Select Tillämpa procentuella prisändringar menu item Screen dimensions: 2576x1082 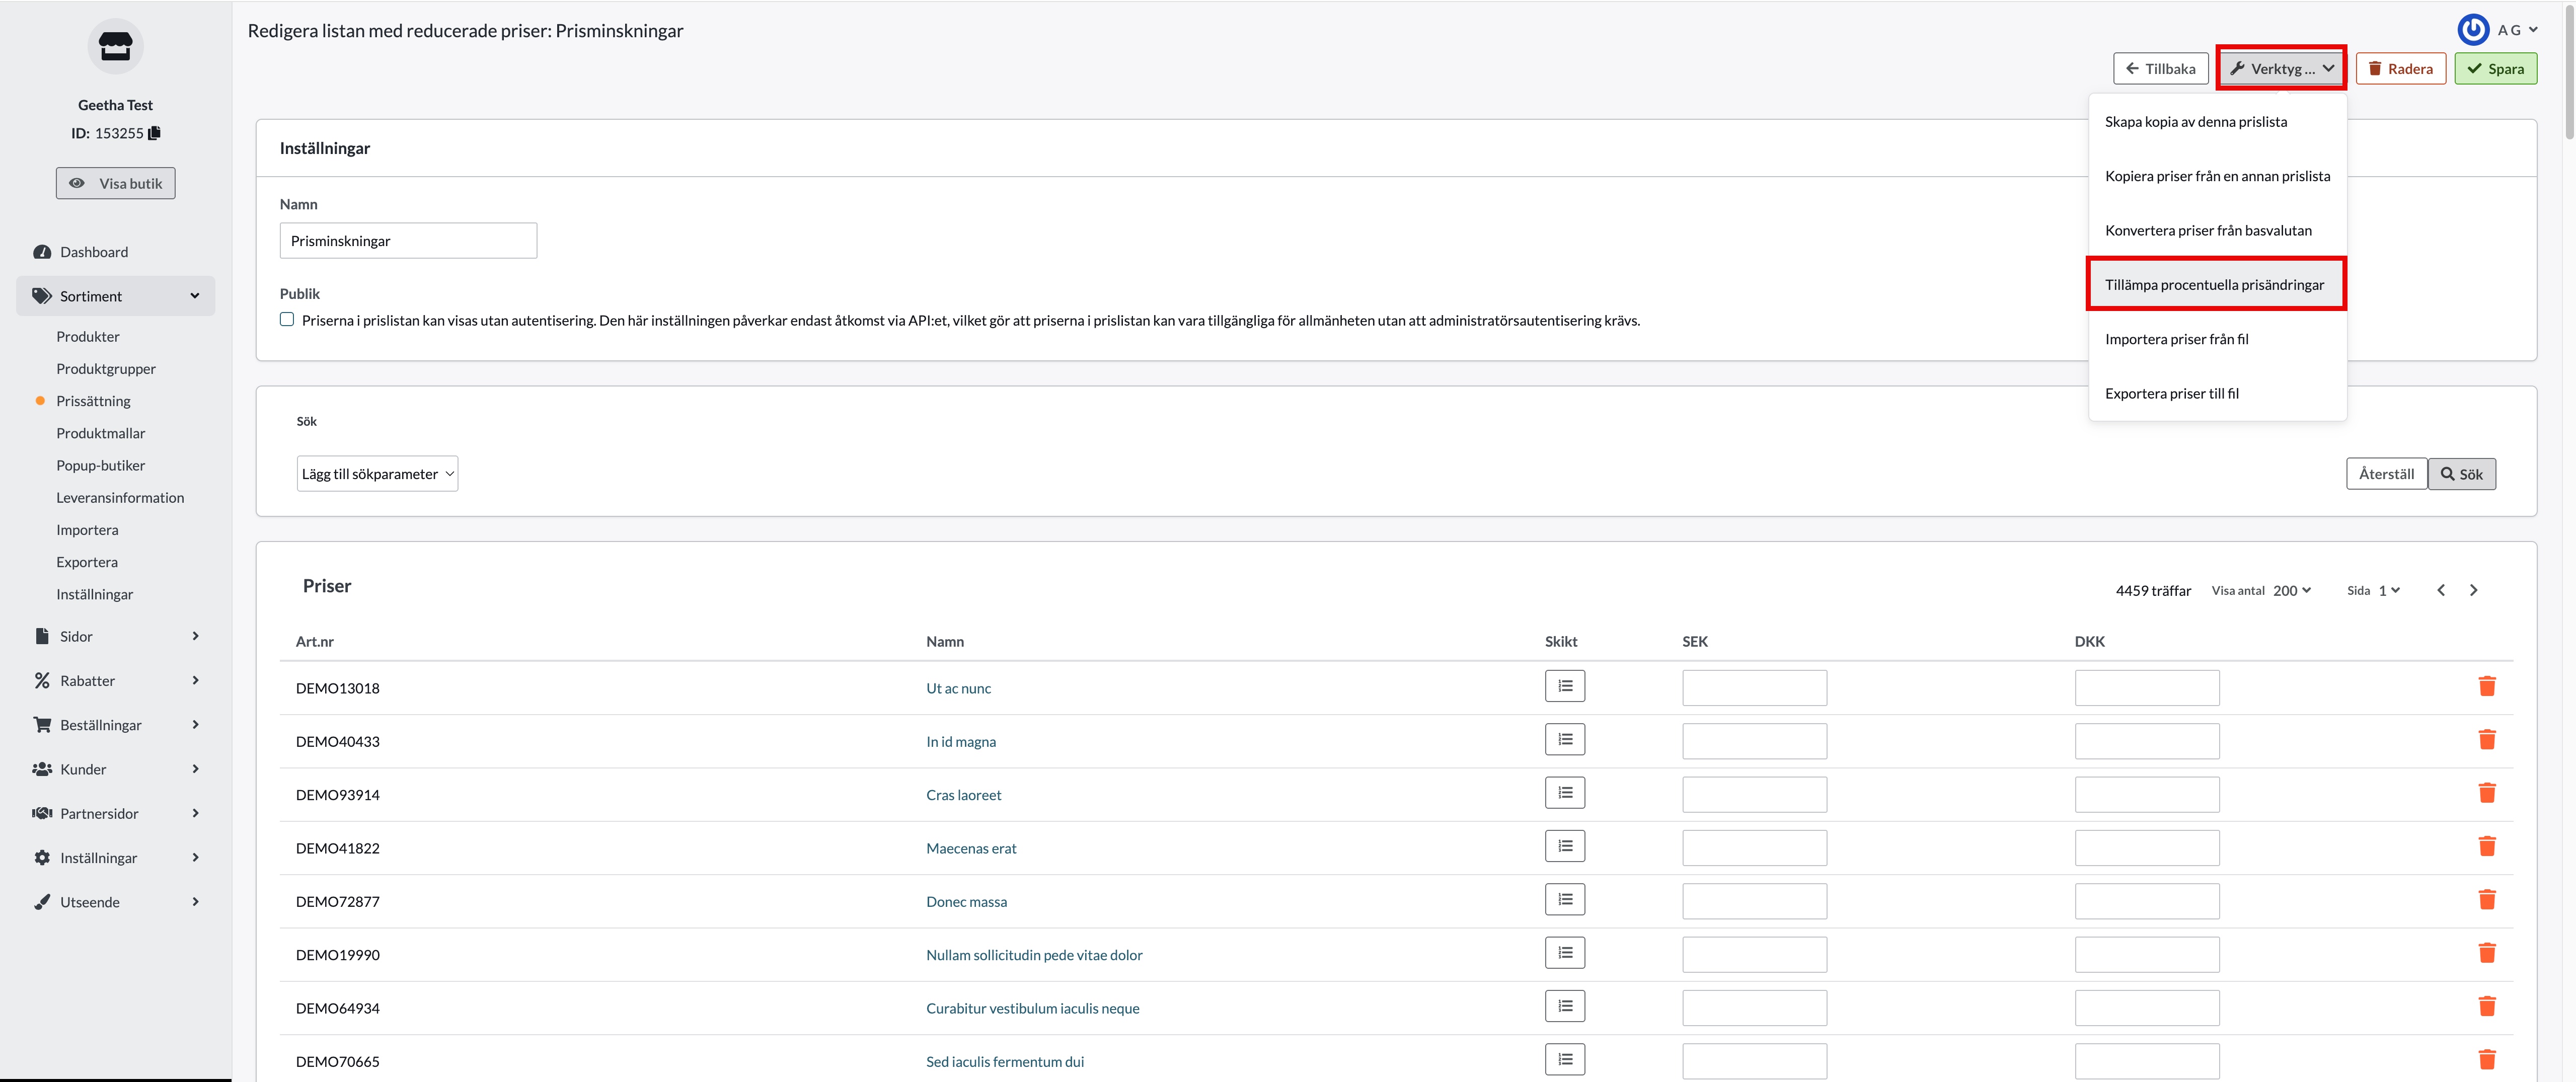(2214, 285)
